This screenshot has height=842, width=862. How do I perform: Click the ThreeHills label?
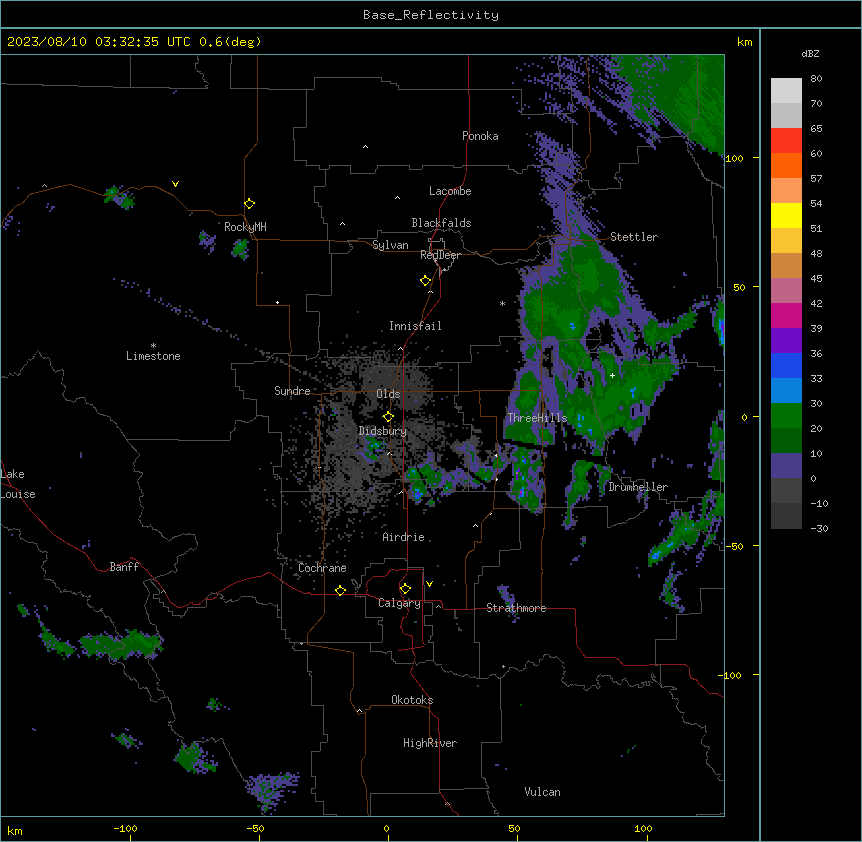[x=537, y=418]
